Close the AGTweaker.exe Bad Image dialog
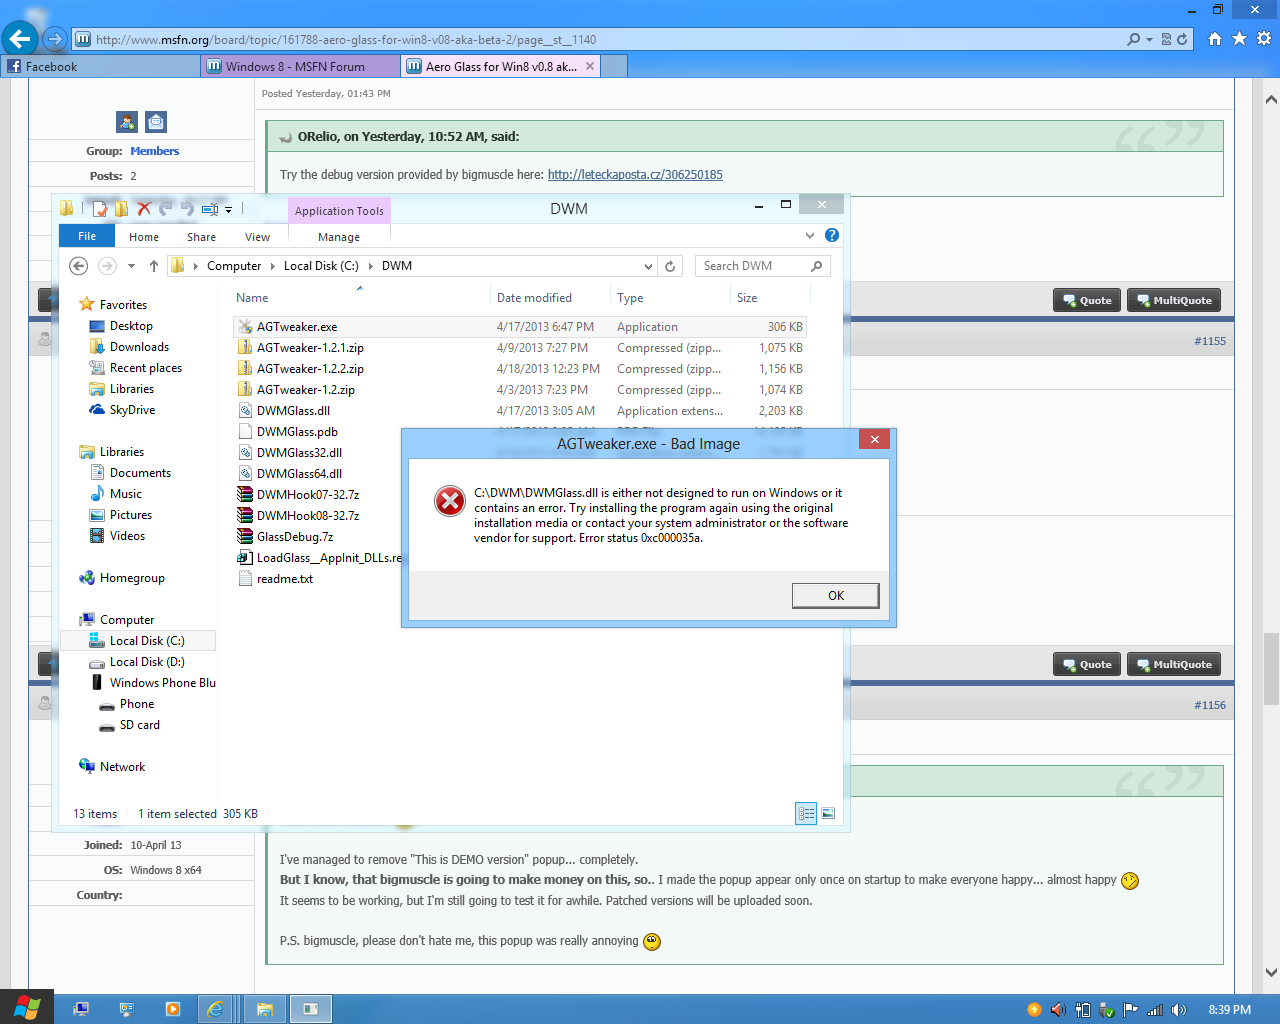This screenshot has width=1280, height=1024. click(x=874, y=440)
